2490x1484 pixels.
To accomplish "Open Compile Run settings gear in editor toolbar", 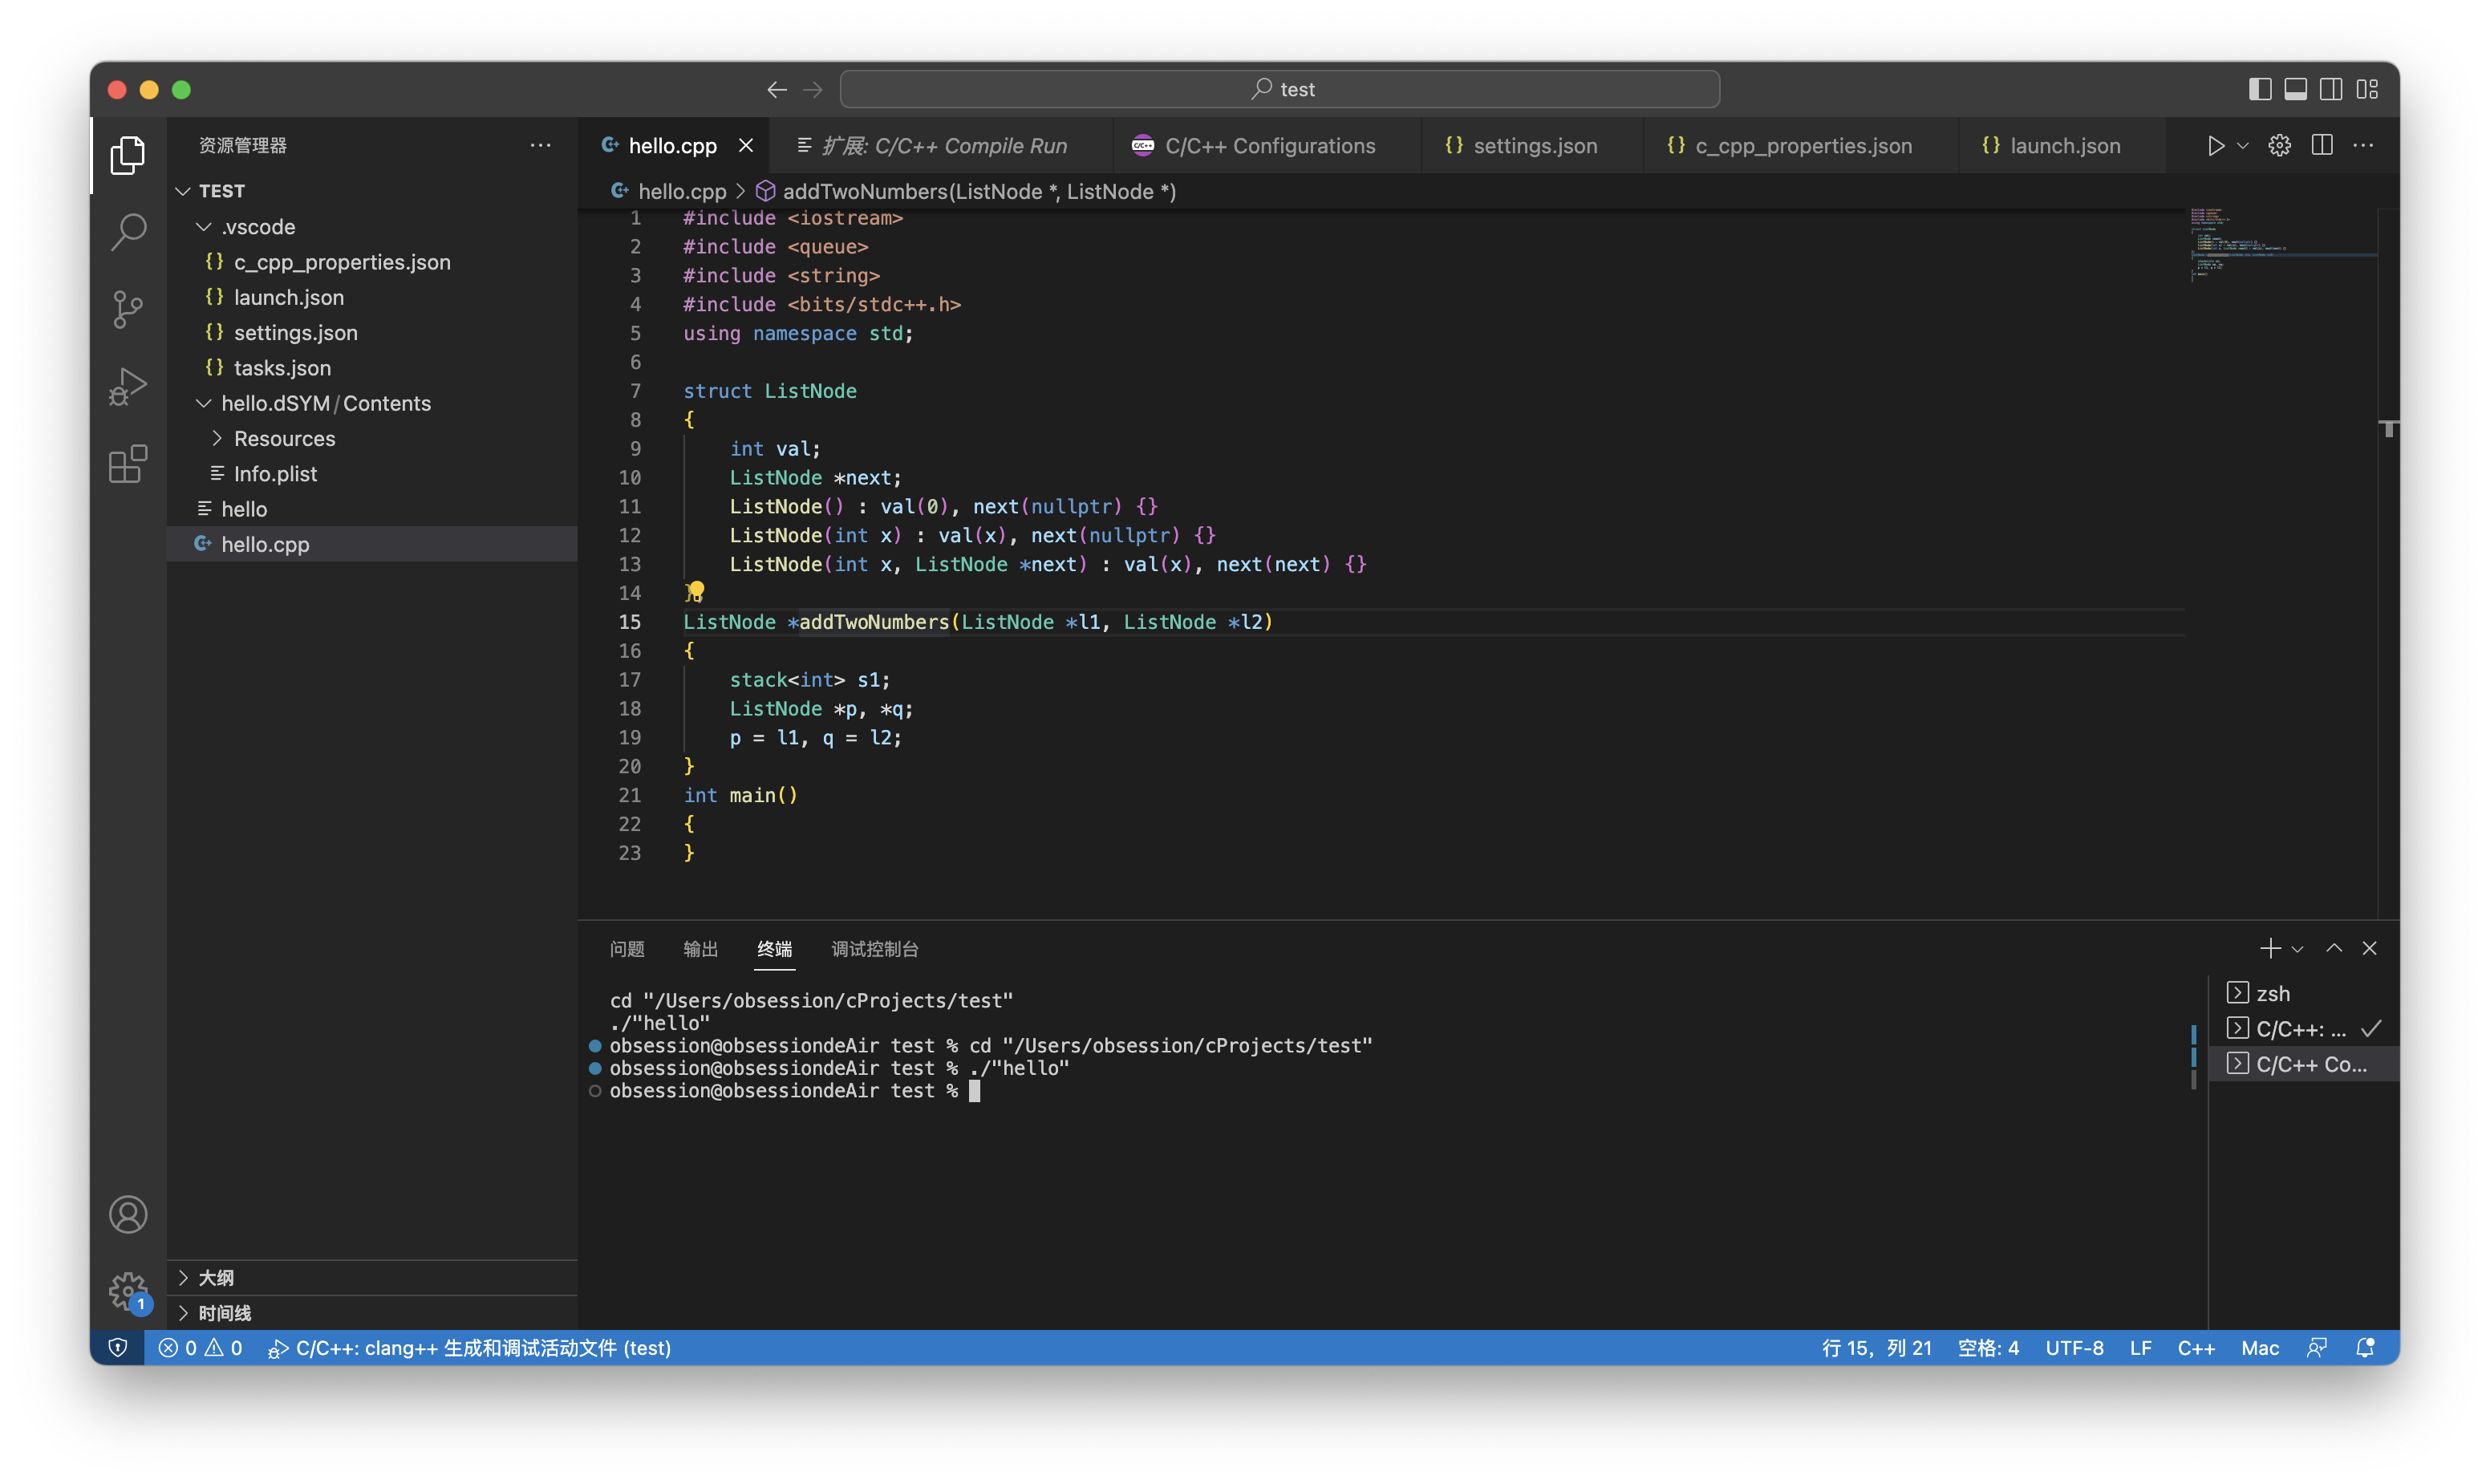I will click(2279, 146).
